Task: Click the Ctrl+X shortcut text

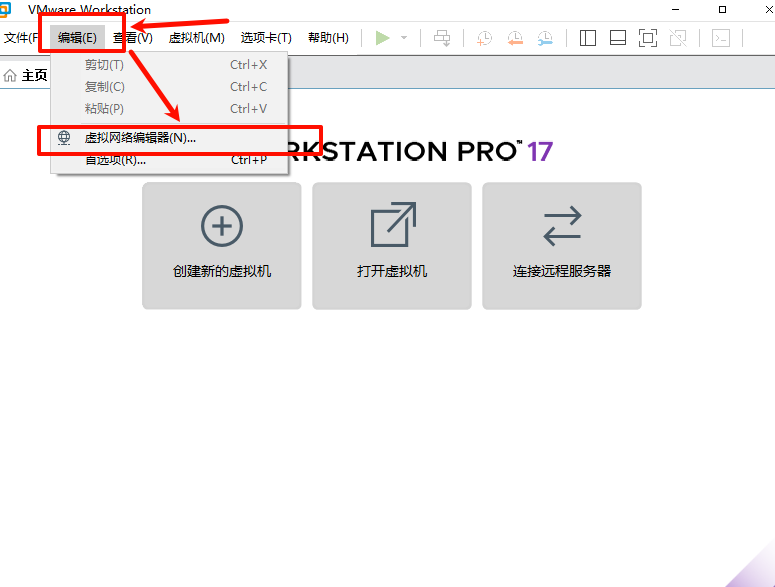Action: coord(249,65)
